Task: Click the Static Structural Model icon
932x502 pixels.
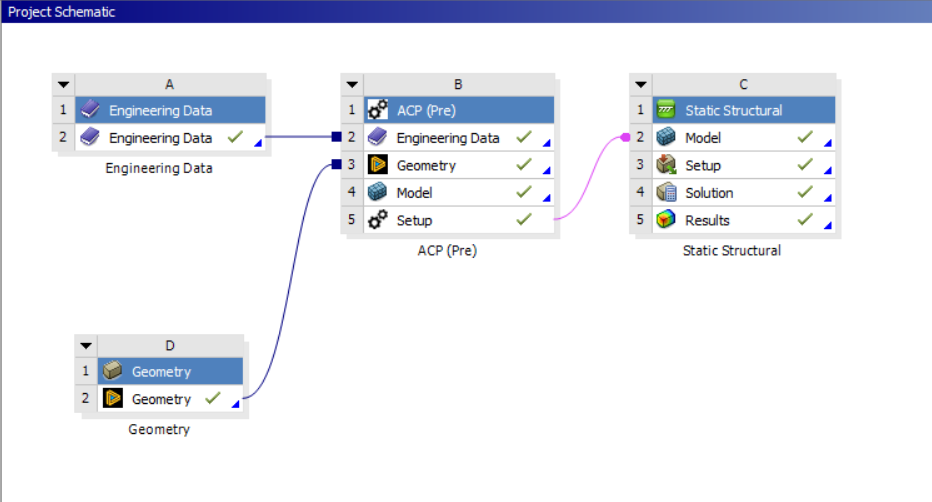Action: 665,138
